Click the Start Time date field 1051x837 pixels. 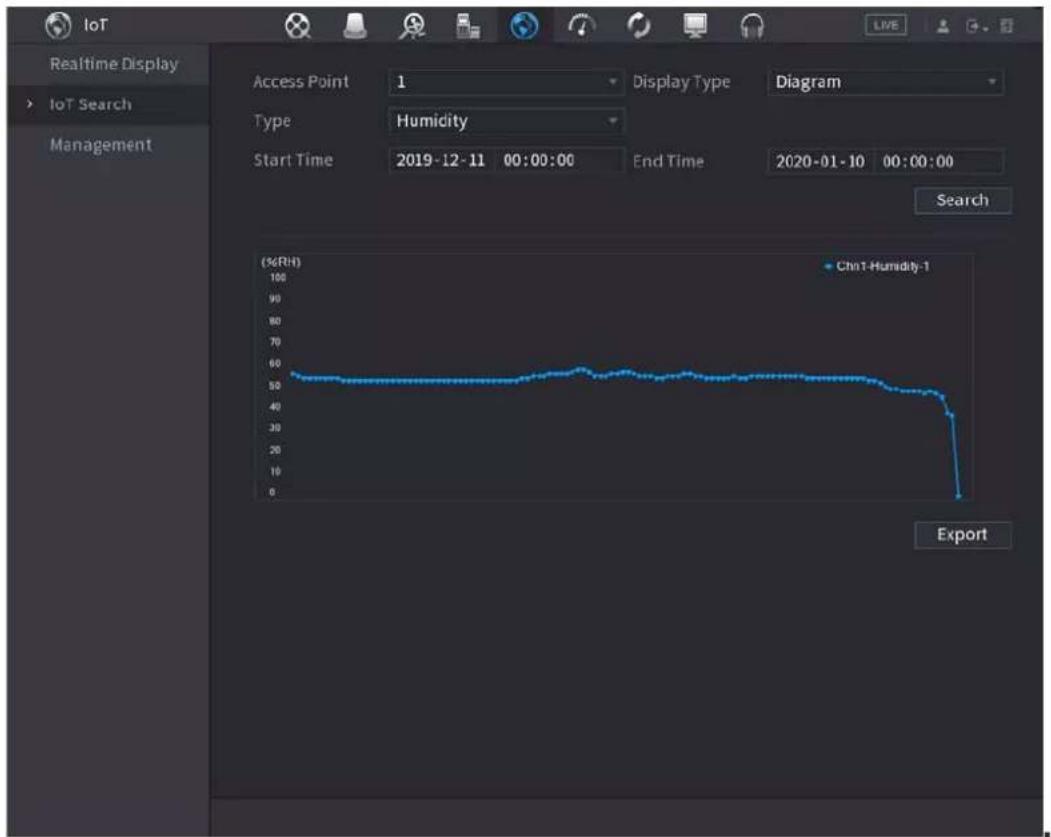coord(441,161)
